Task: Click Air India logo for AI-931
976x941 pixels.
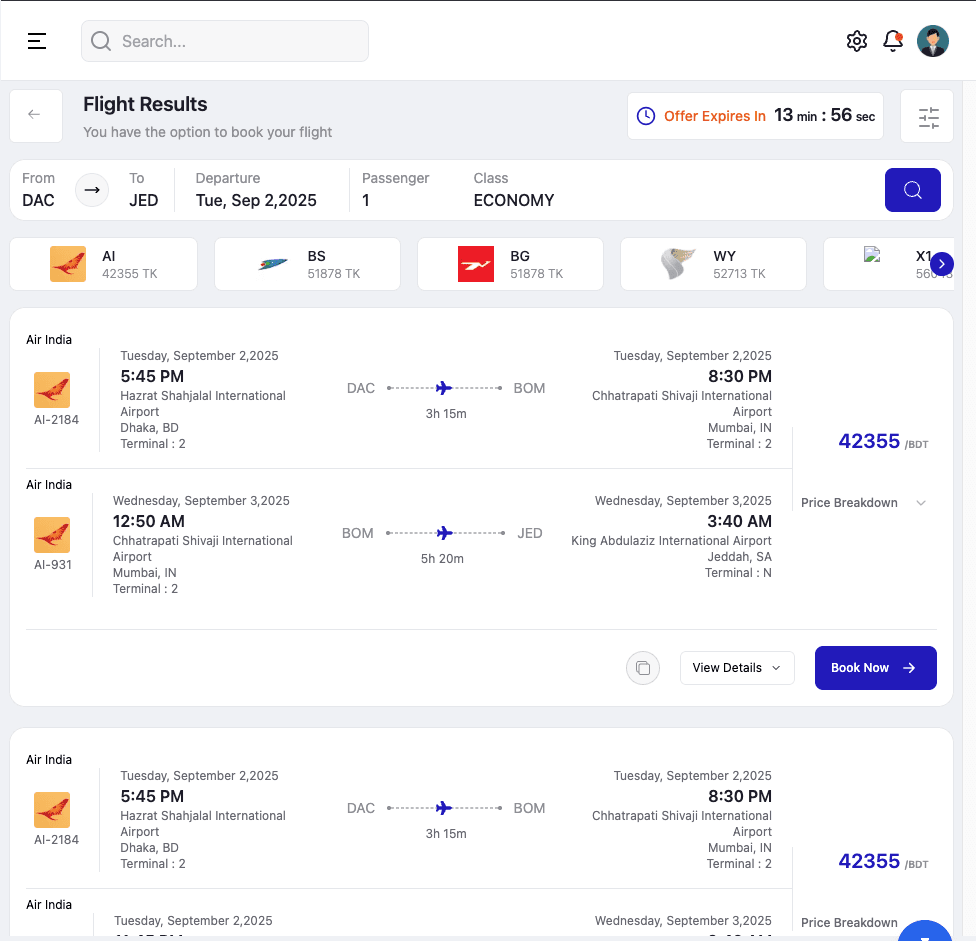Action: pos(52,535)
